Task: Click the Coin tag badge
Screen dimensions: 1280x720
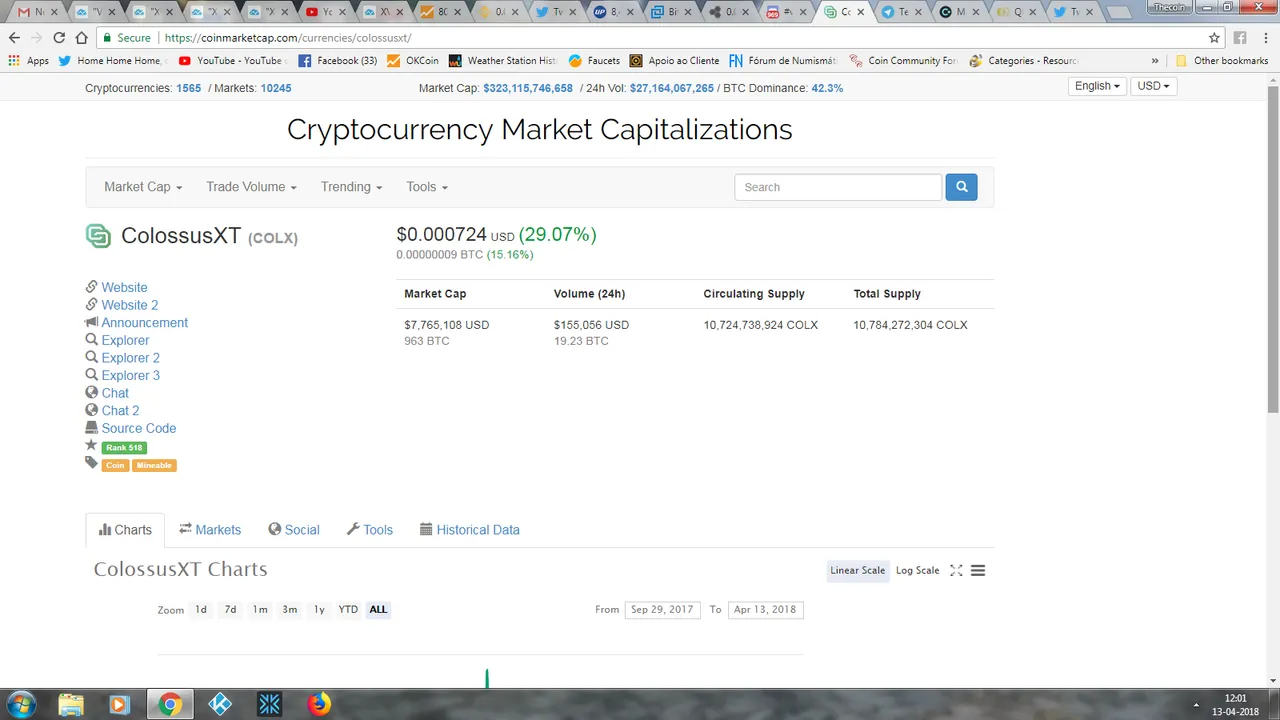Action: tap(115, 465)
